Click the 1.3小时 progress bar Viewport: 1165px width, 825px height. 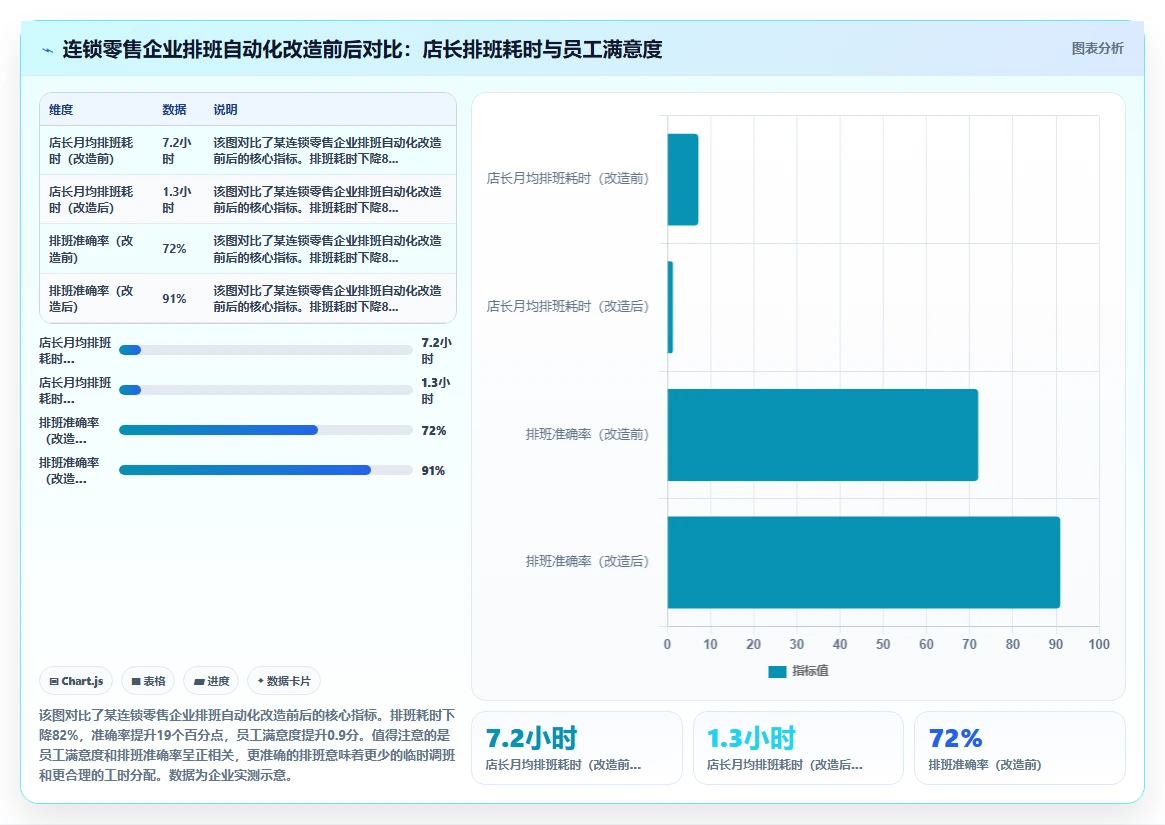(265, 390)
